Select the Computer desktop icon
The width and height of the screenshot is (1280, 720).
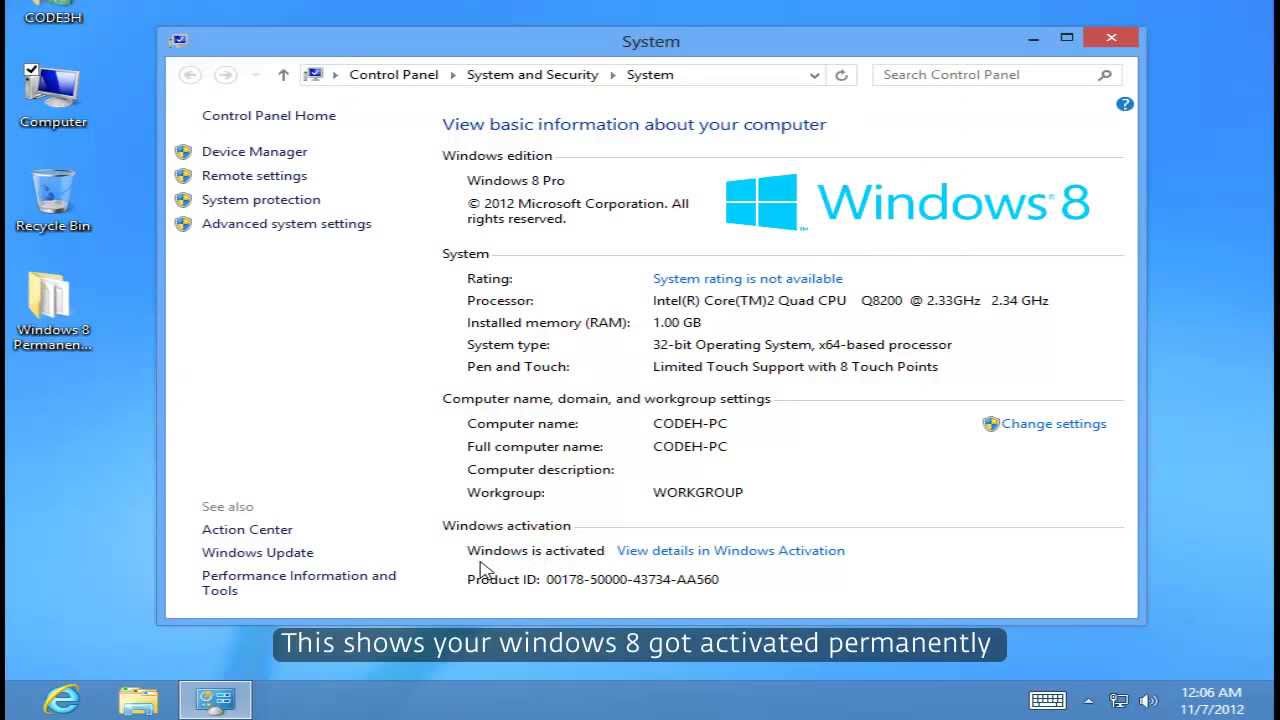point(53,97)
